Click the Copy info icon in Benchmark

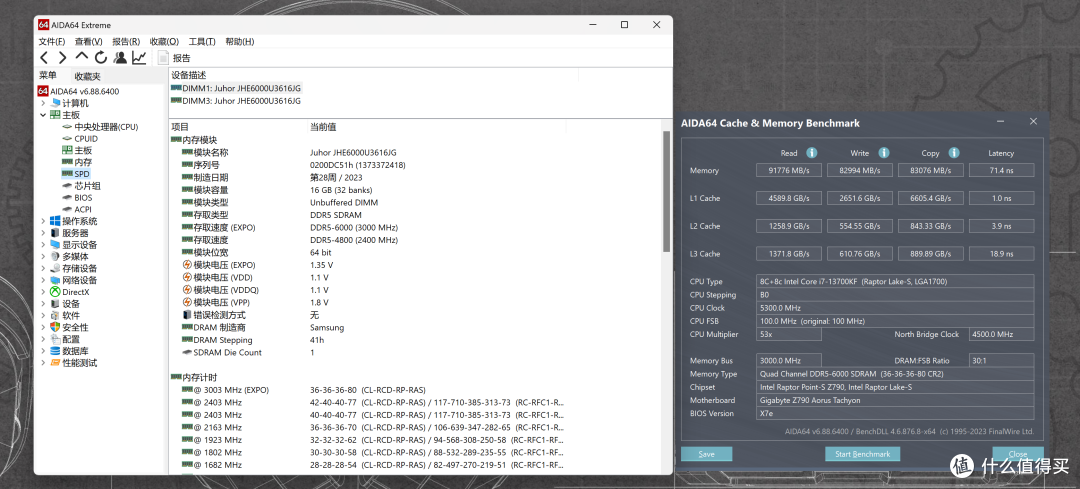pyautogui.click(x=954, y=153)
